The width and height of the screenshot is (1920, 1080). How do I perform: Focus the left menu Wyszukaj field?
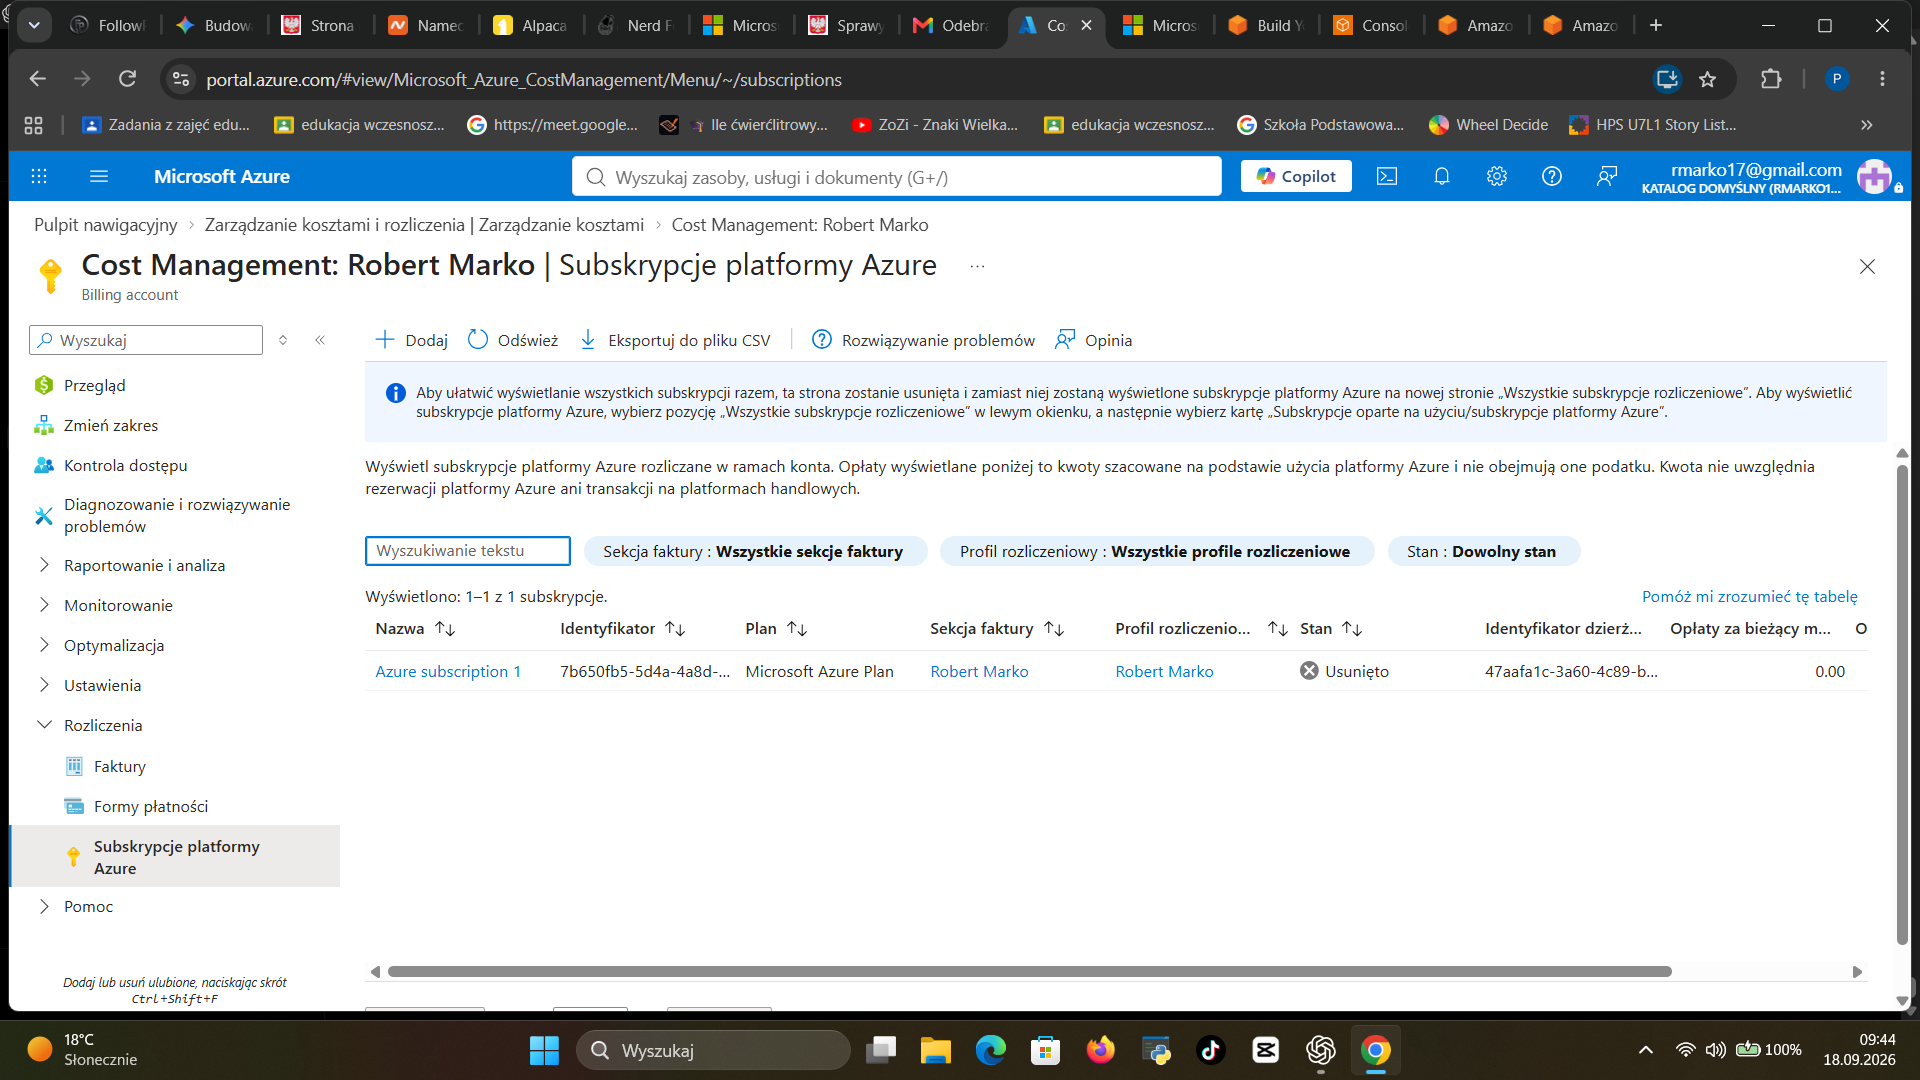(146, 340)
